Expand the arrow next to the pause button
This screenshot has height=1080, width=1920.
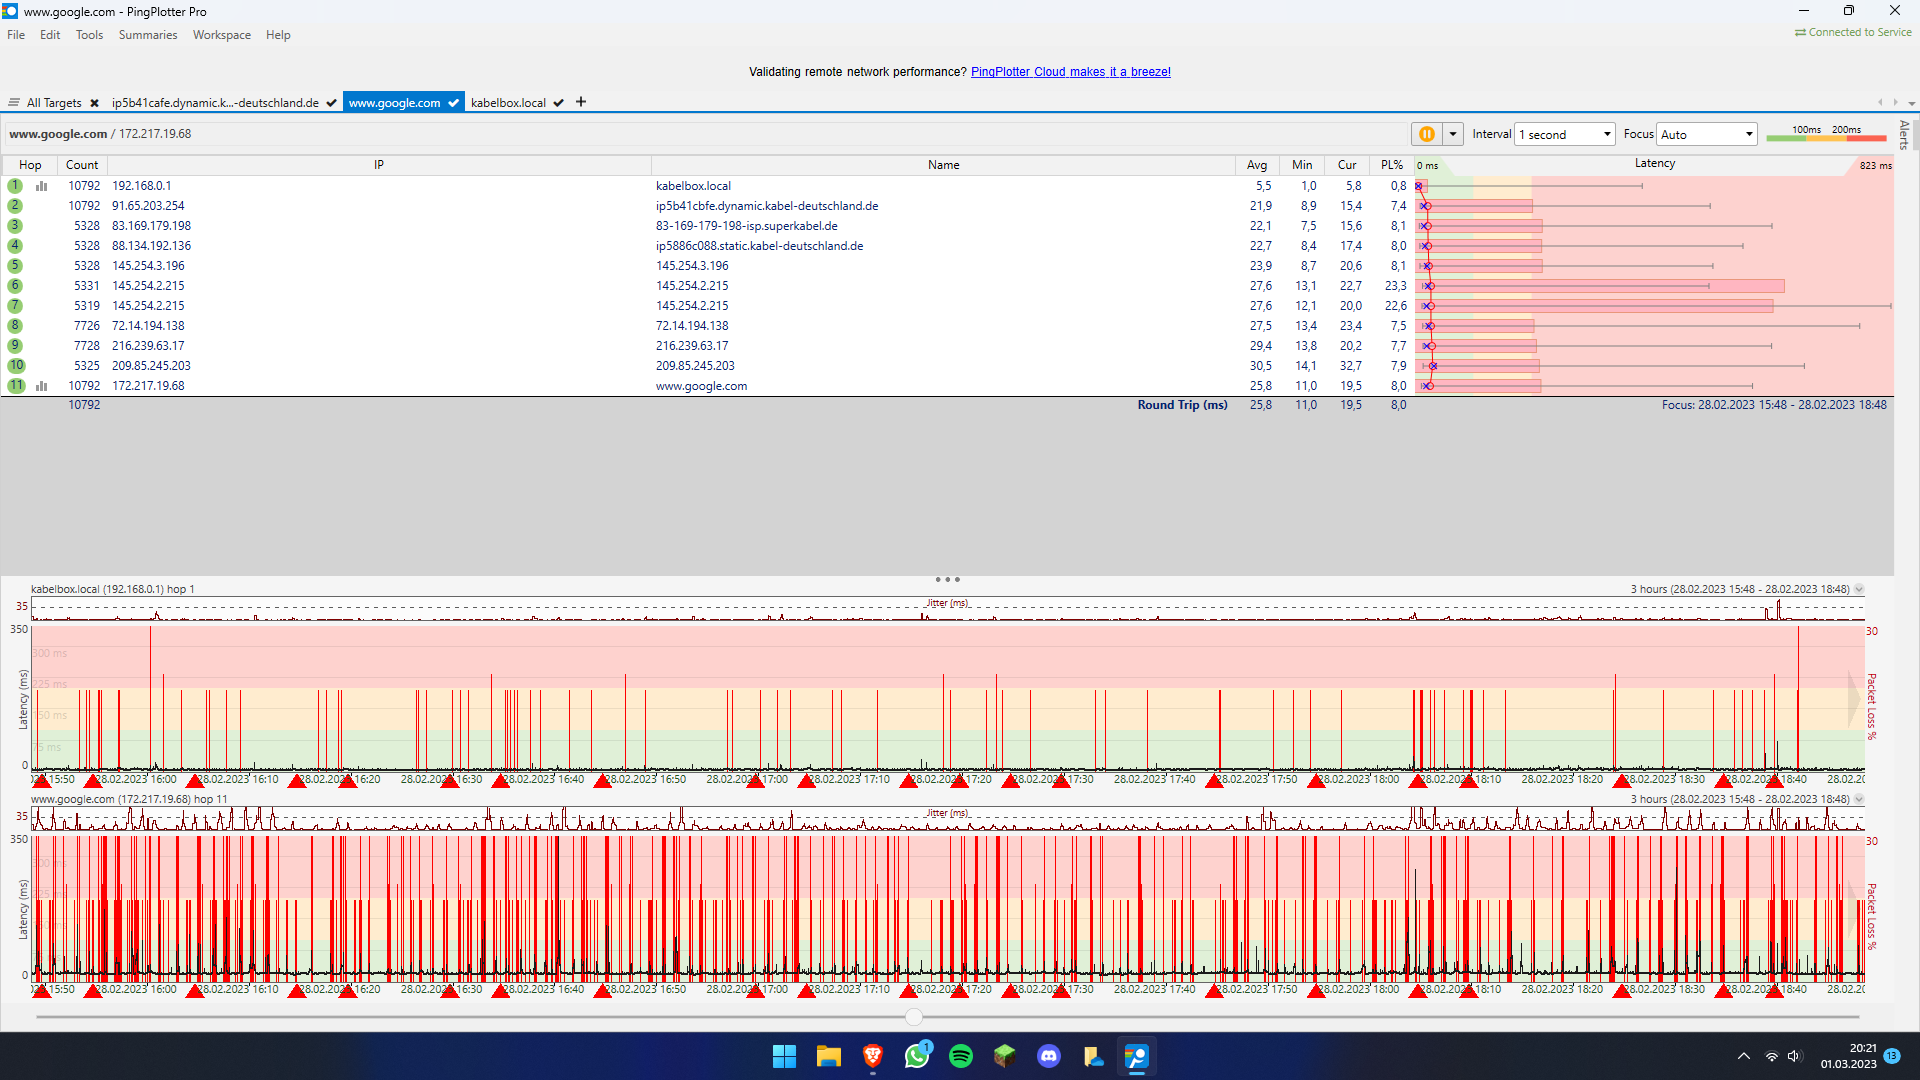click(1453, 133)
